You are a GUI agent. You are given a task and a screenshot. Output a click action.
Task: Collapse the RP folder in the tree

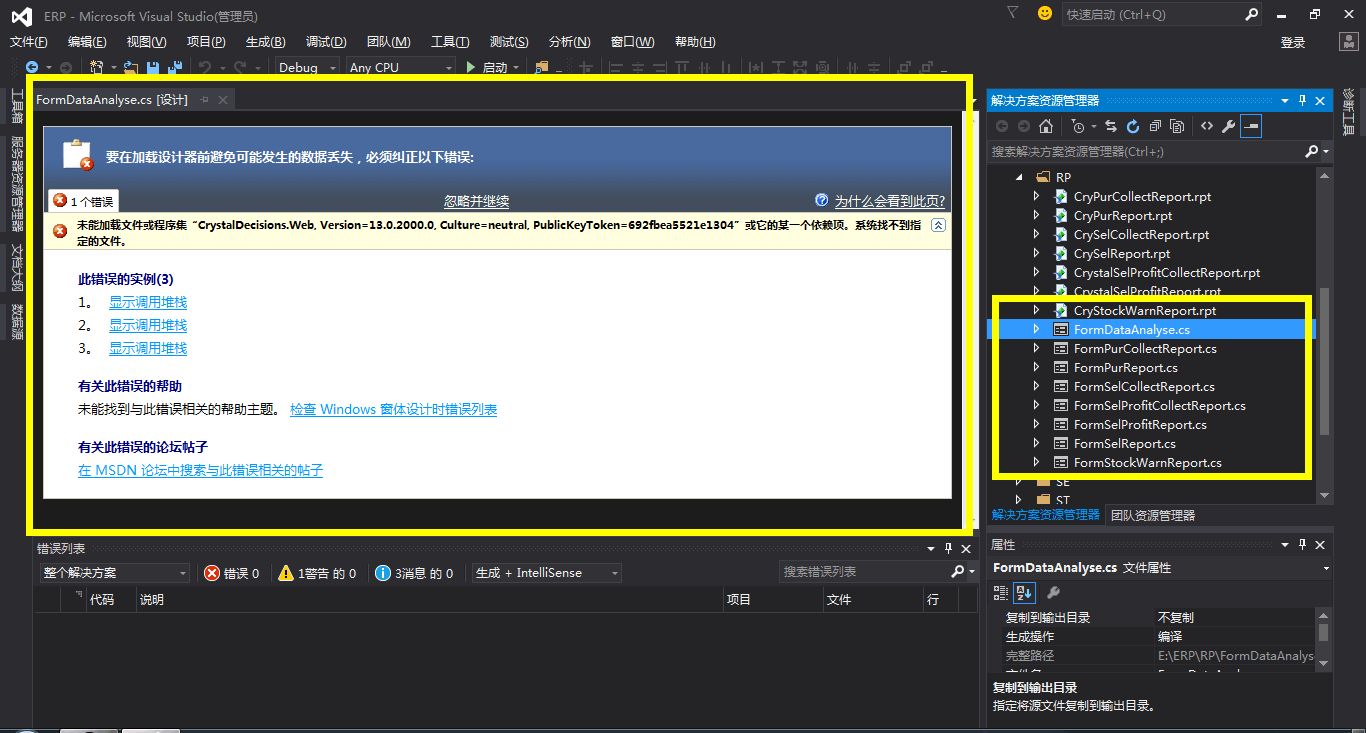(1020, 177)
